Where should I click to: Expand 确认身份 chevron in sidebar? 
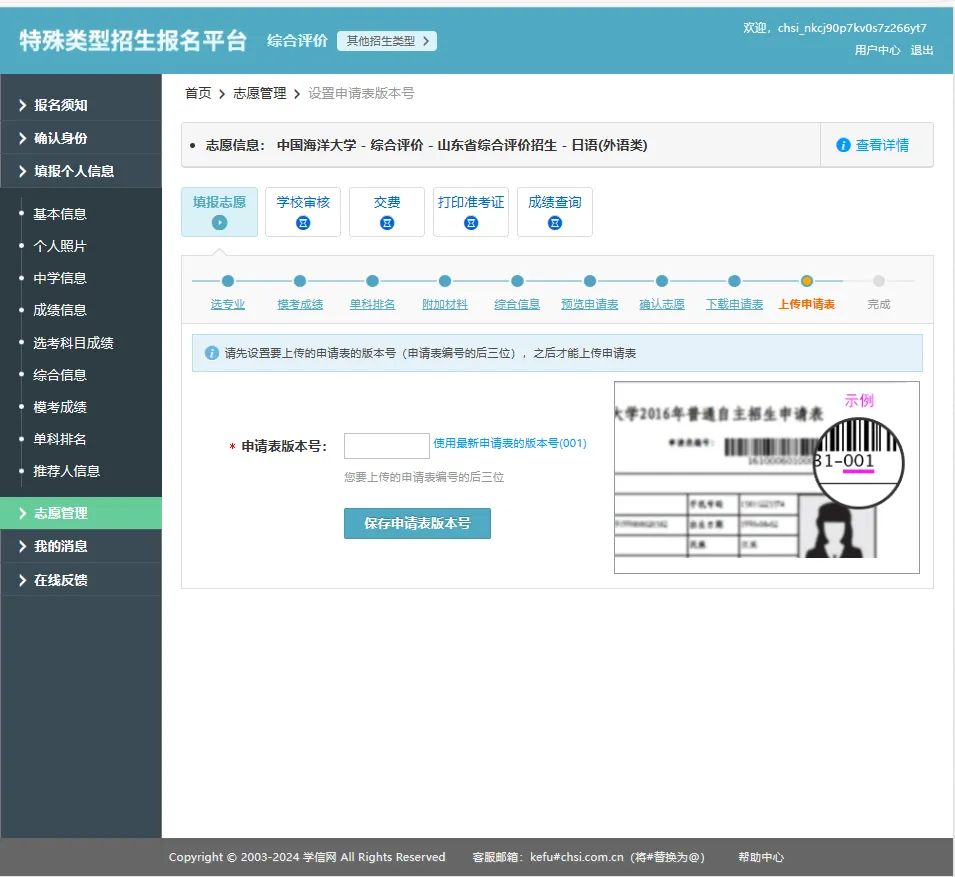23,138
